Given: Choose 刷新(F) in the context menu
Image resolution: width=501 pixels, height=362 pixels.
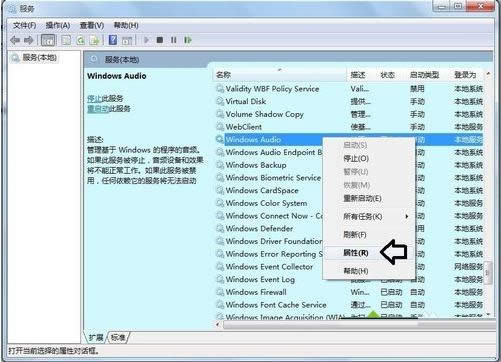Looking at the screenshot, I should [355, 235].
